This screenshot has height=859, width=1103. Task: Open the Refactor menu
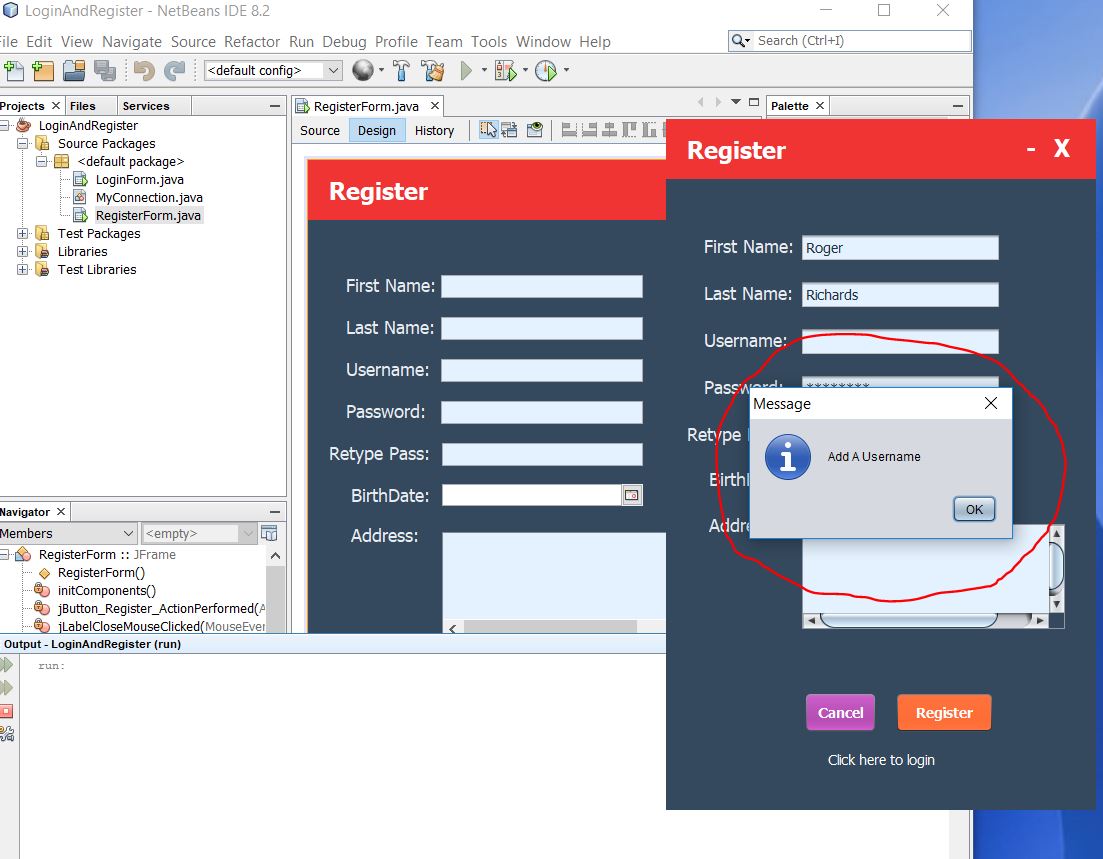(252, 42)
